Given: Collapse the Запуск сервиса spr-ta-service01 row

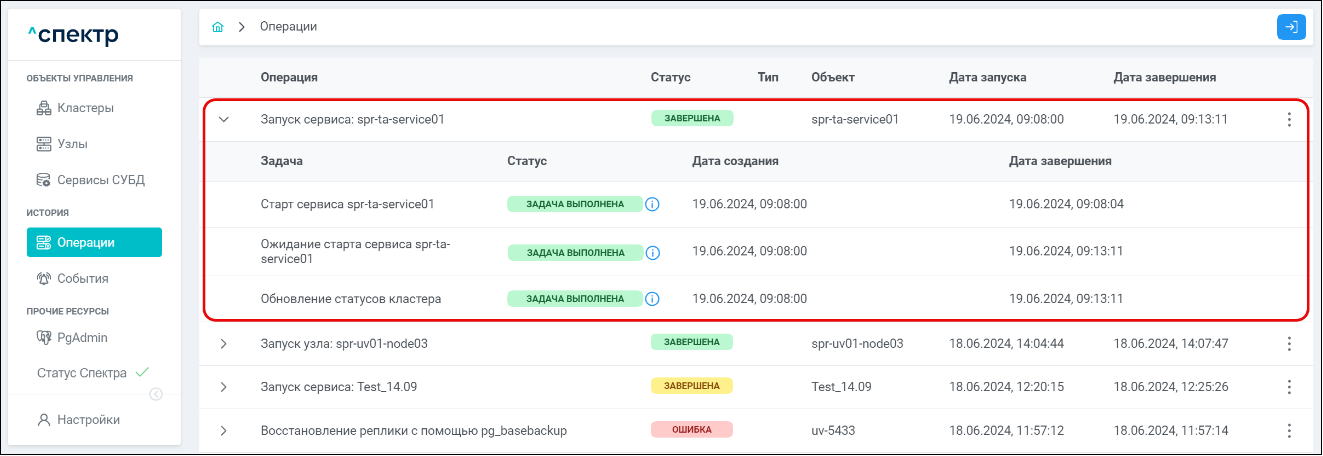Looking at the screenshot, I should pos(224,119).
